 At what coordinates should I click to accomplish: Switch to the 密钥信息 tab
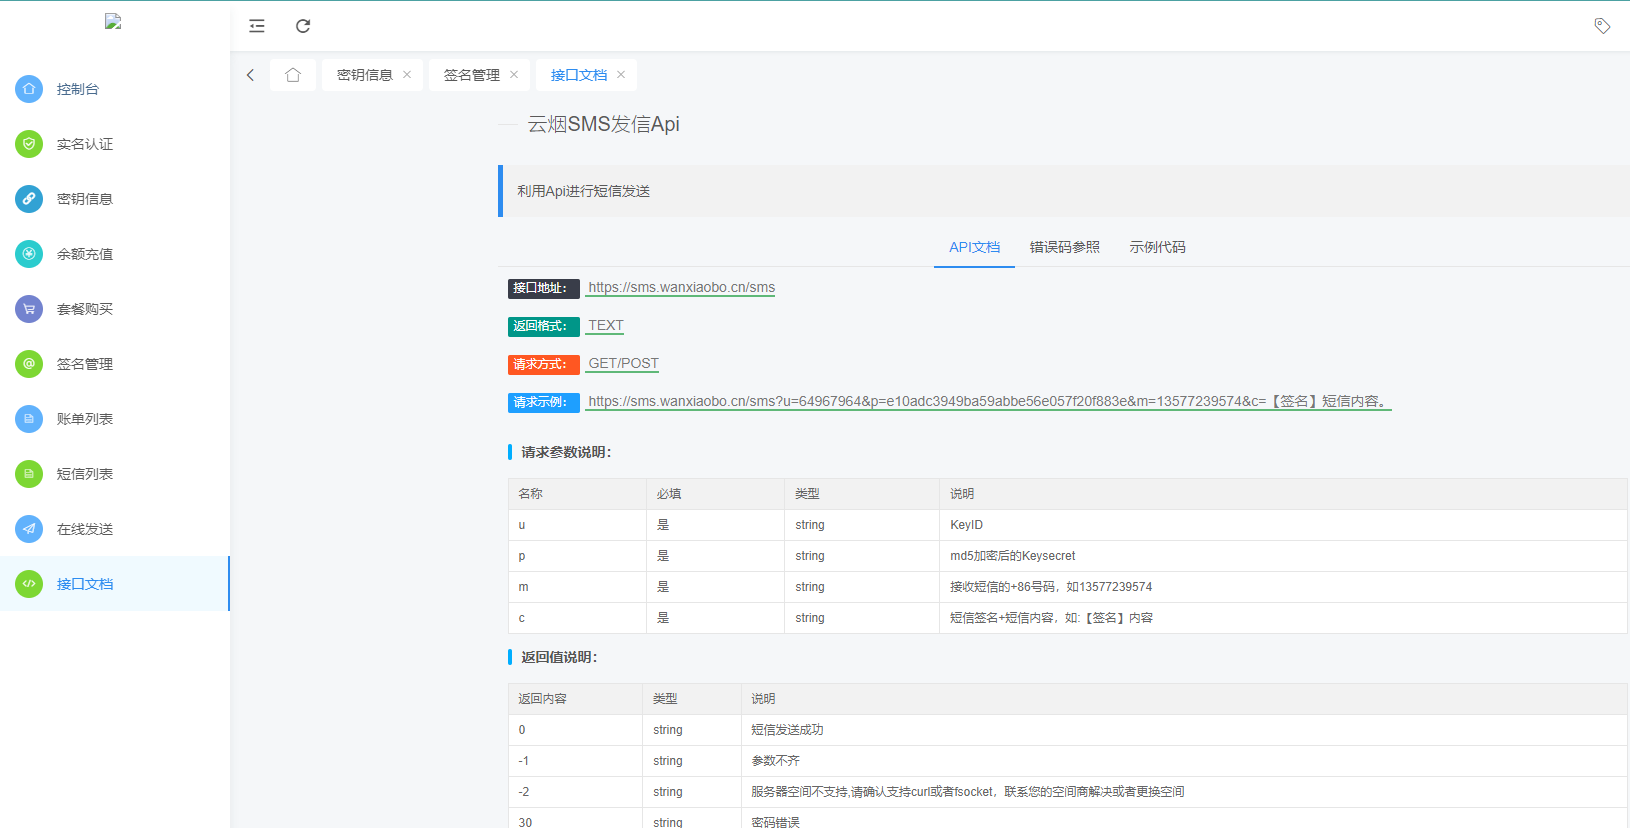[x=365, y=75]
